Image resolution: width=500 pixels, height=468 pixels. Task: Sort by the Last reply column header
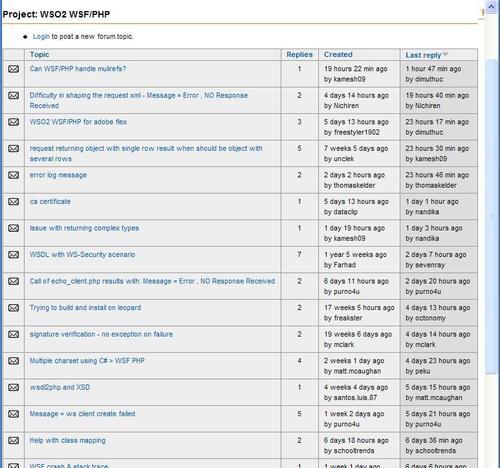point(423,55)
